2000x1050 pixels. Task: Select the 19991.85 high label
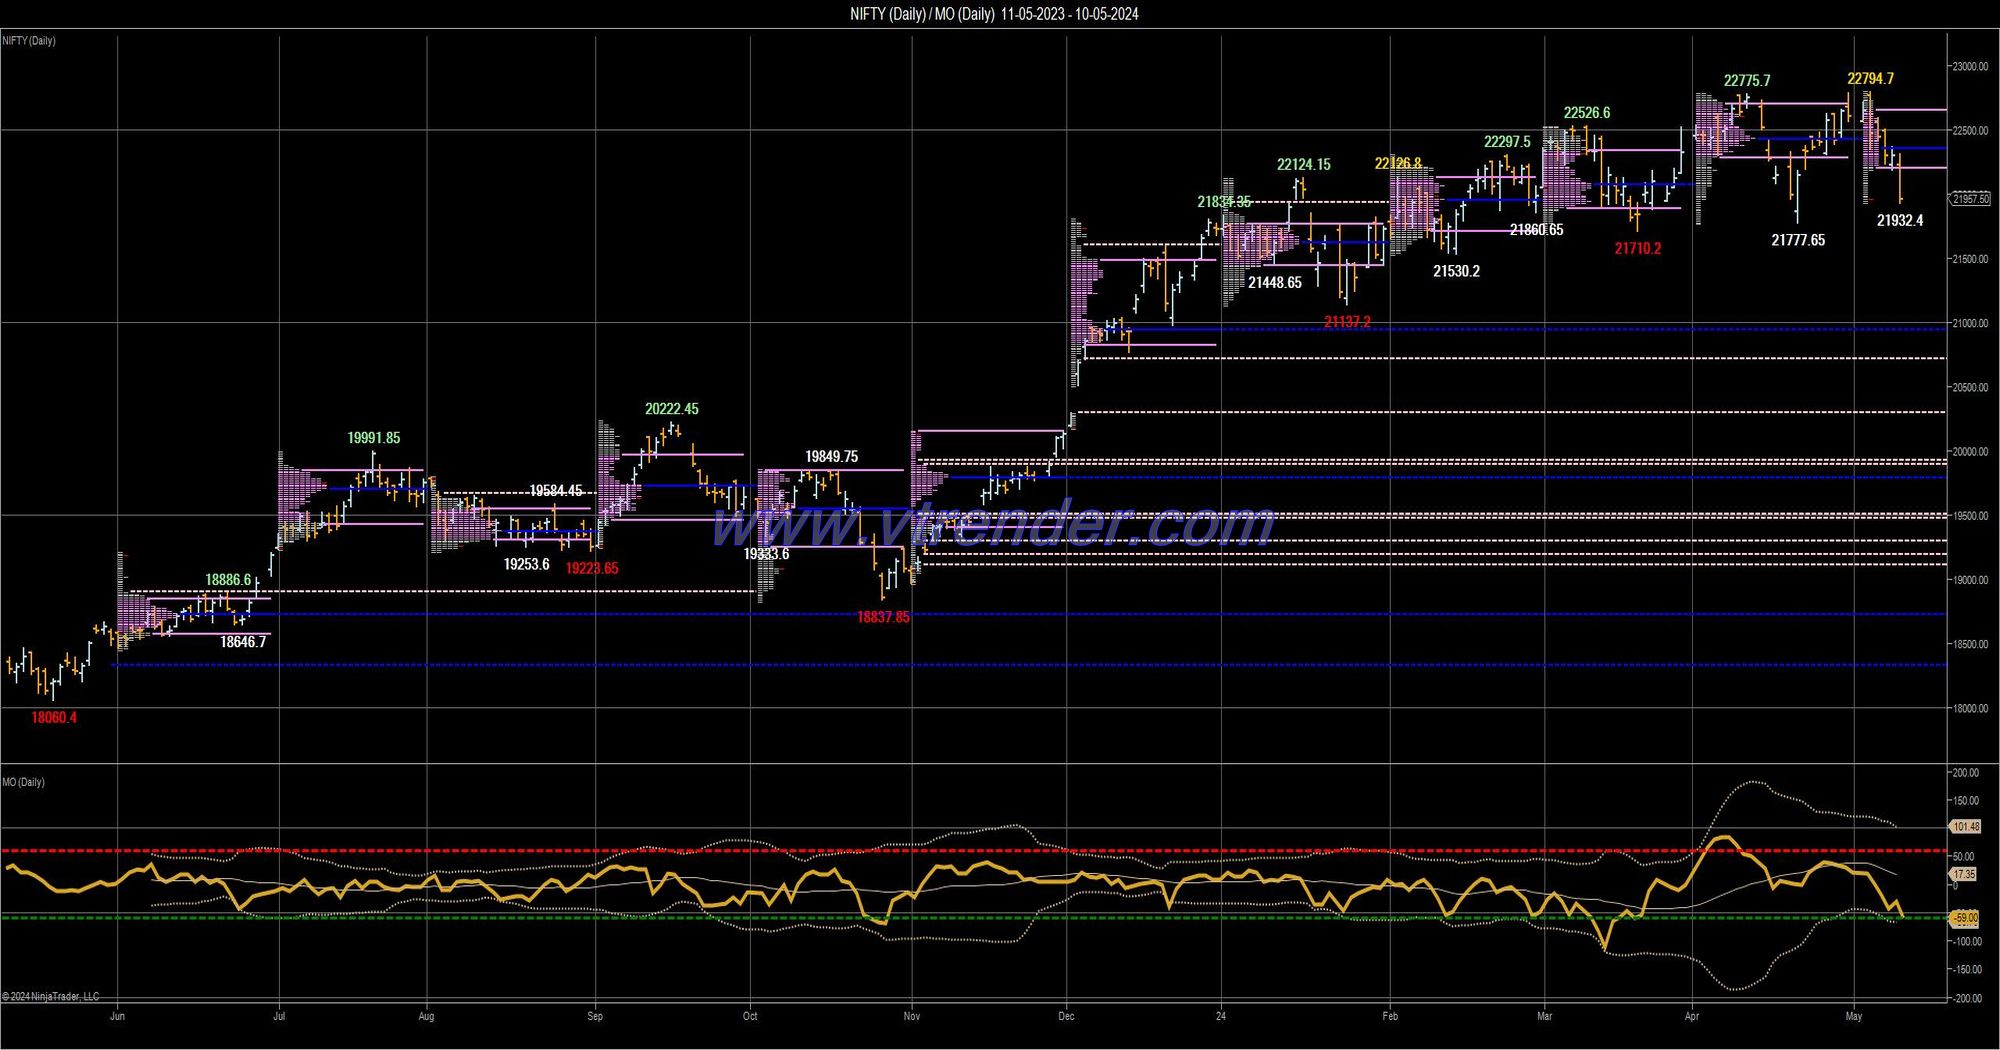tap(374, 438)
